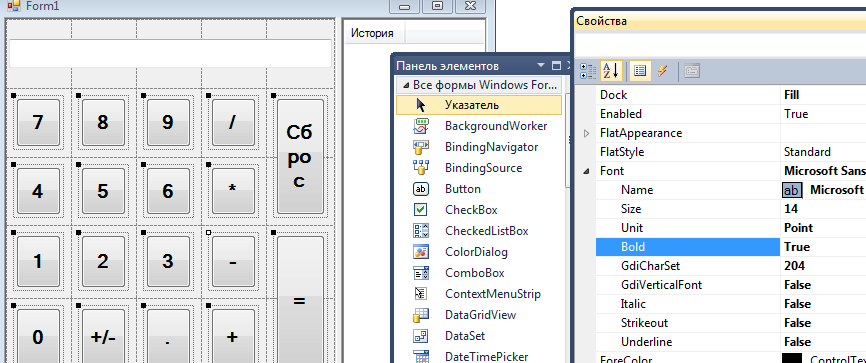Viewport: 866px width, 363px height.
Task: Click calculator button 6
Action: click(168, 191)
